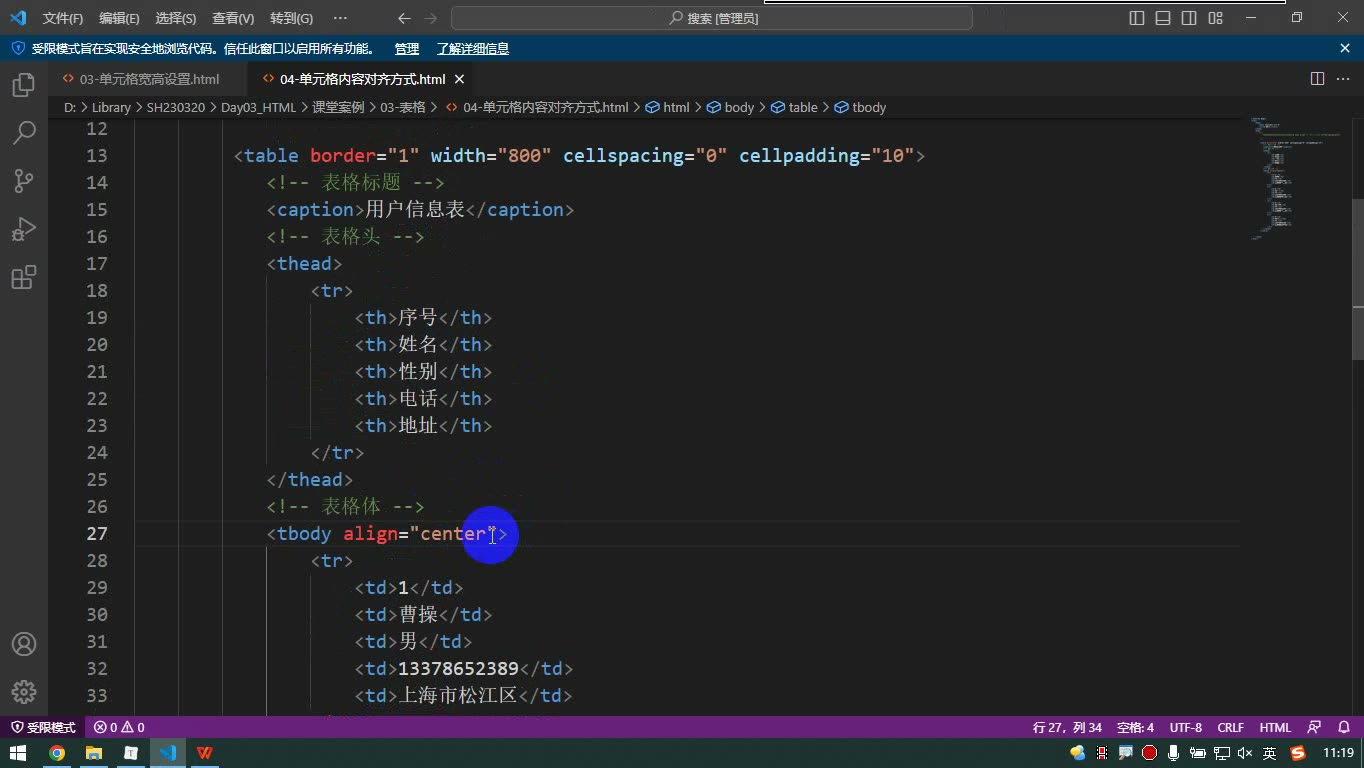This screenshot has width=1364, height=768.
Task: Open the 查看(V) menu
Action: pyautogui.click(x=233, y=18)
